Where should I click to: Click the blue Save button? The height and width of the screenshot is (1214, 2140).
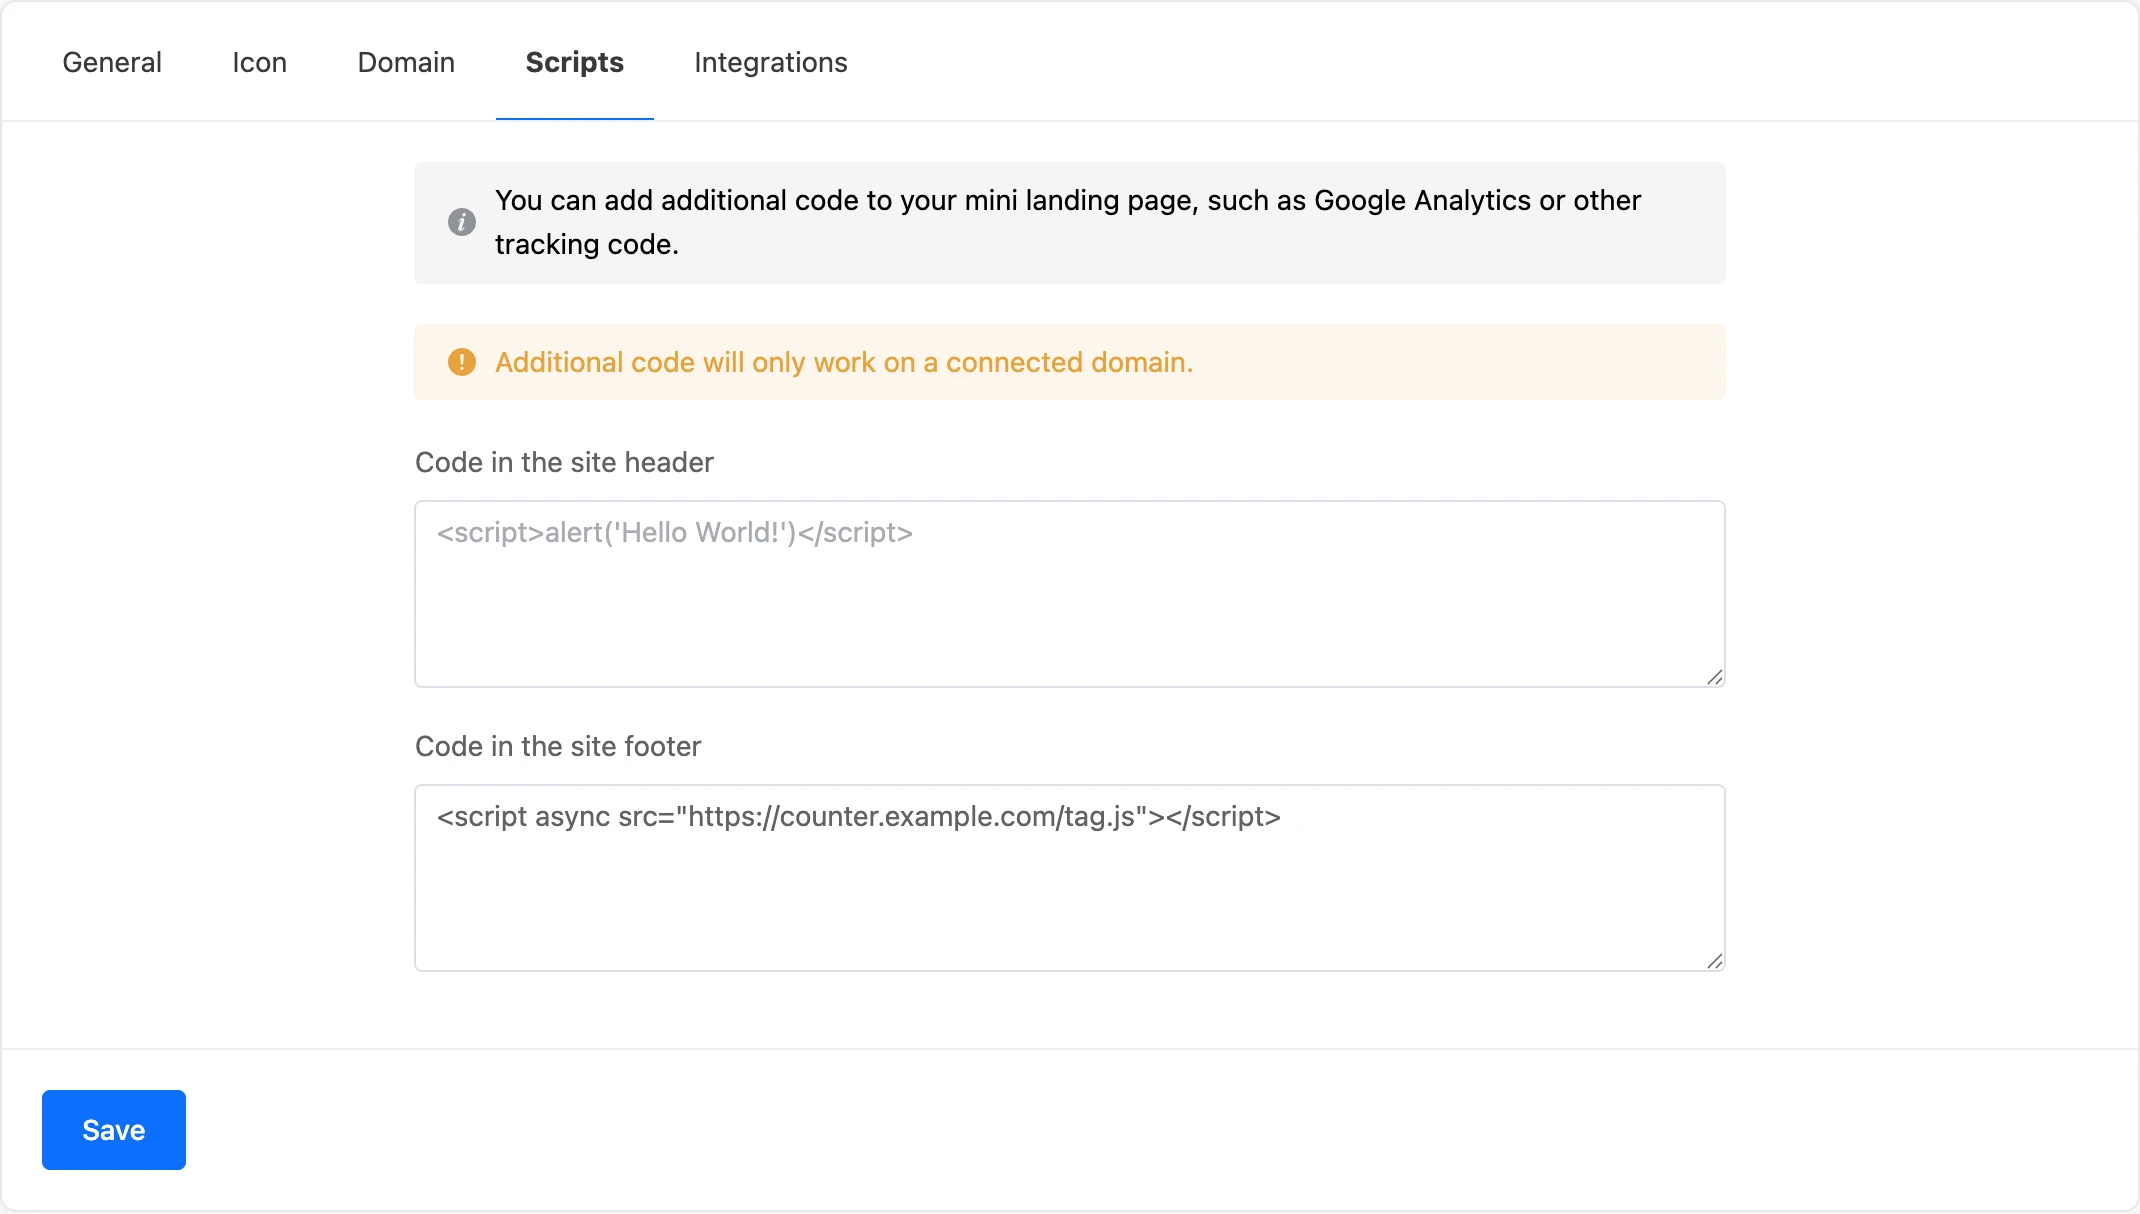coord(114,1130)
